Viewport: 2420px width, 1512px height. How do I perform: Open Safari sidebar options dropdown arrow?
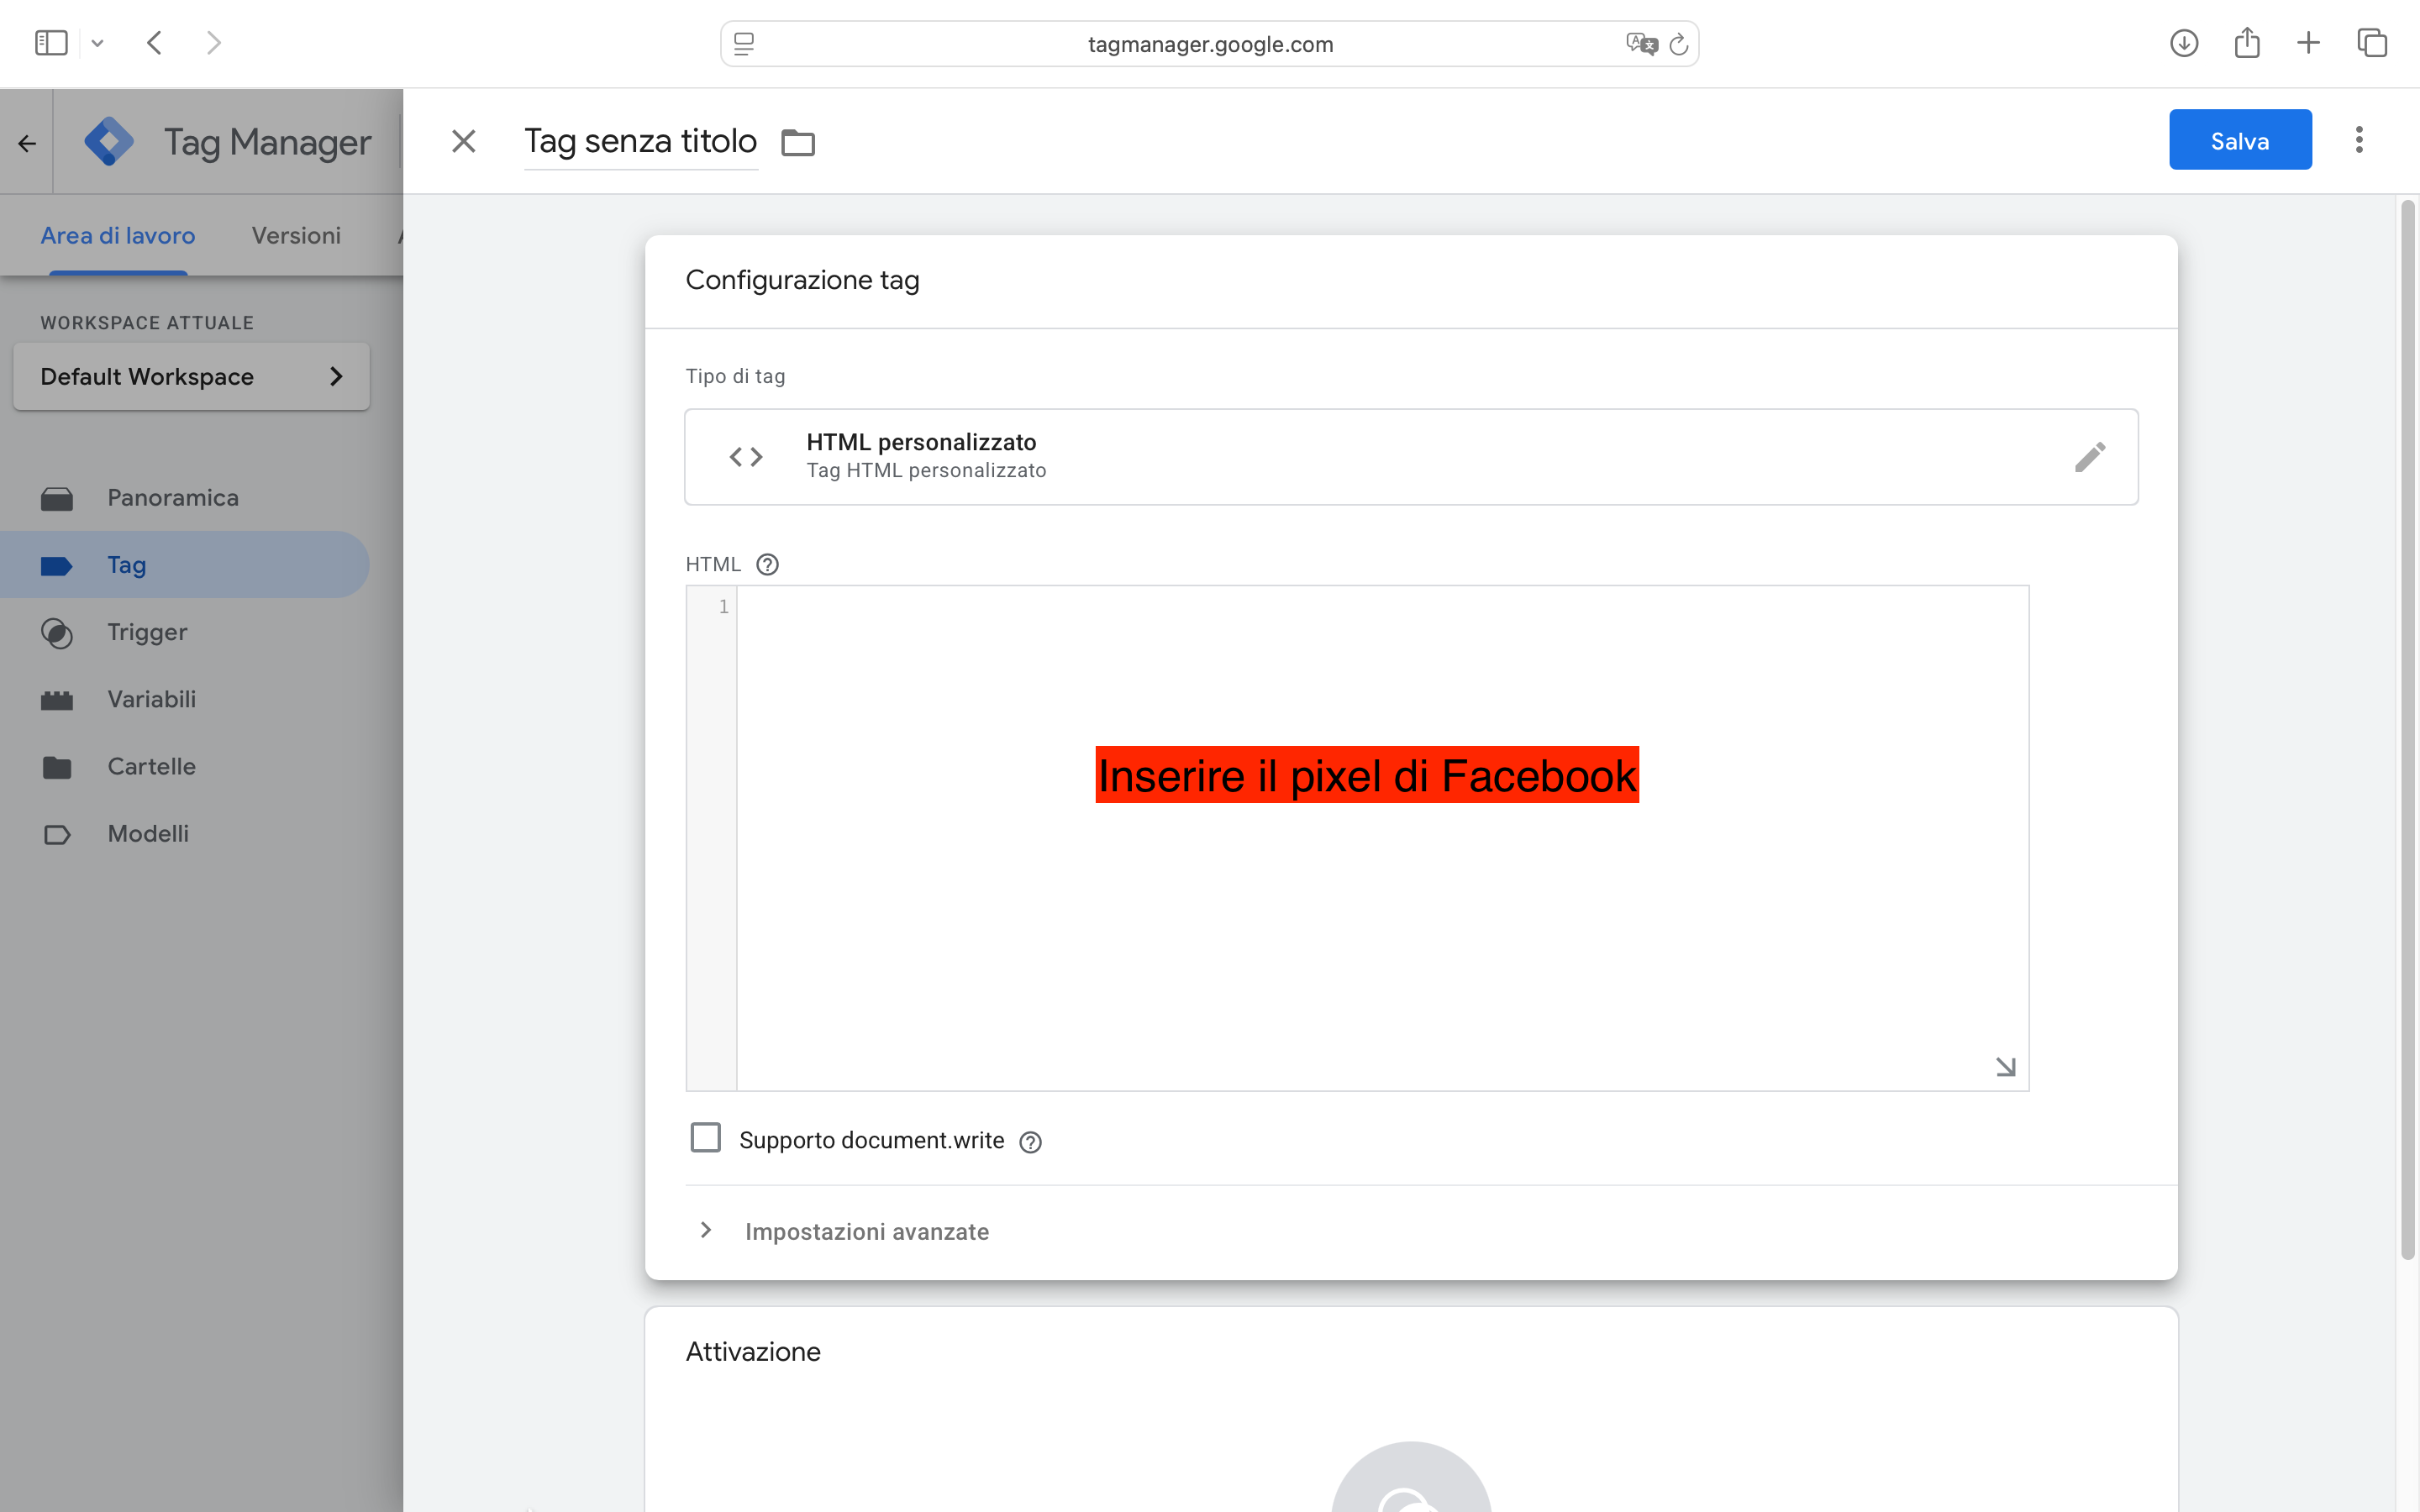point(97,43)
